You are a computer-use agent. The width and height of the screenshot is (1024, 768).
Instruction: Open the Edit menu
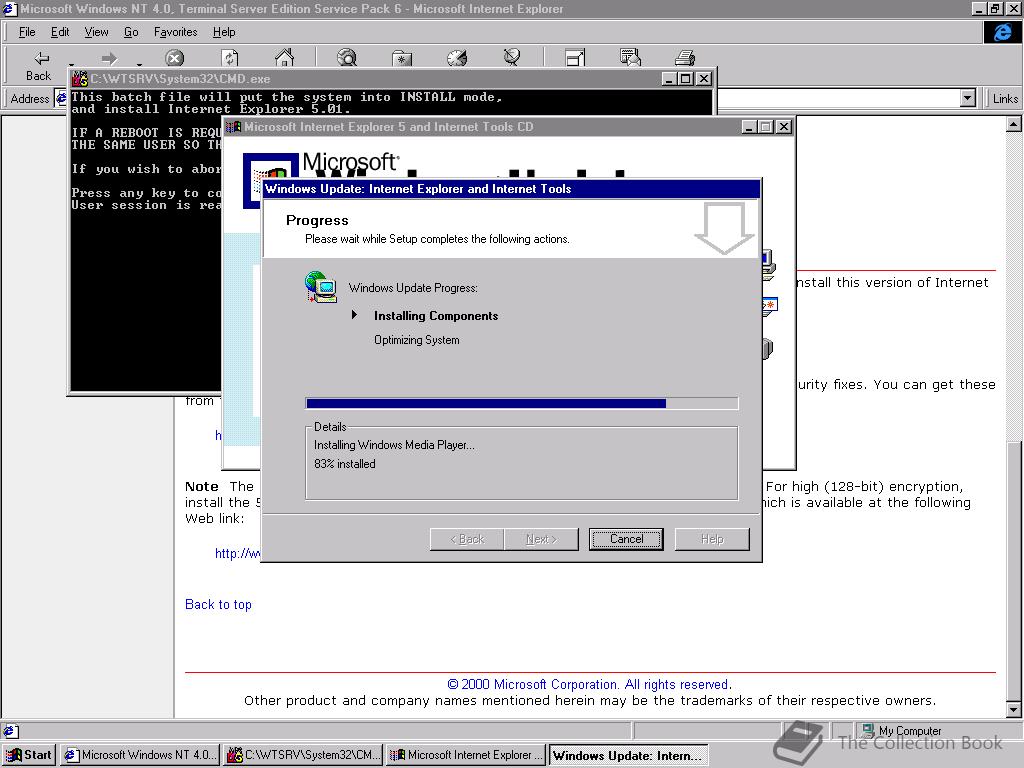tap(59, 32)
